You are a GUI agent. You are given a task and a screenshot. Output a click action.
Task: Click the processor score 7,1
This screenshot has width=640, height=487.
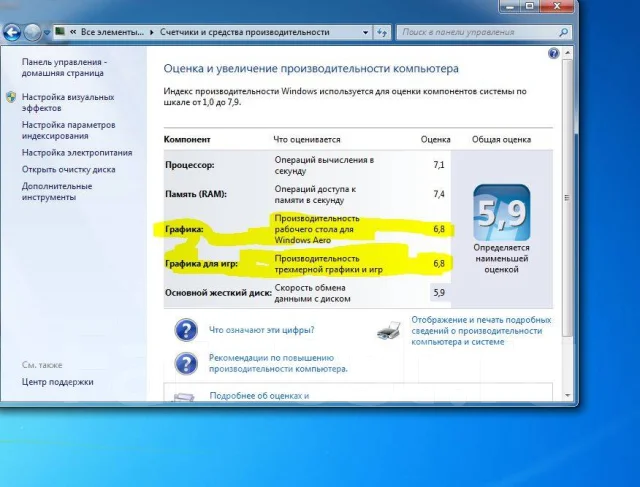tap(439, 165)
